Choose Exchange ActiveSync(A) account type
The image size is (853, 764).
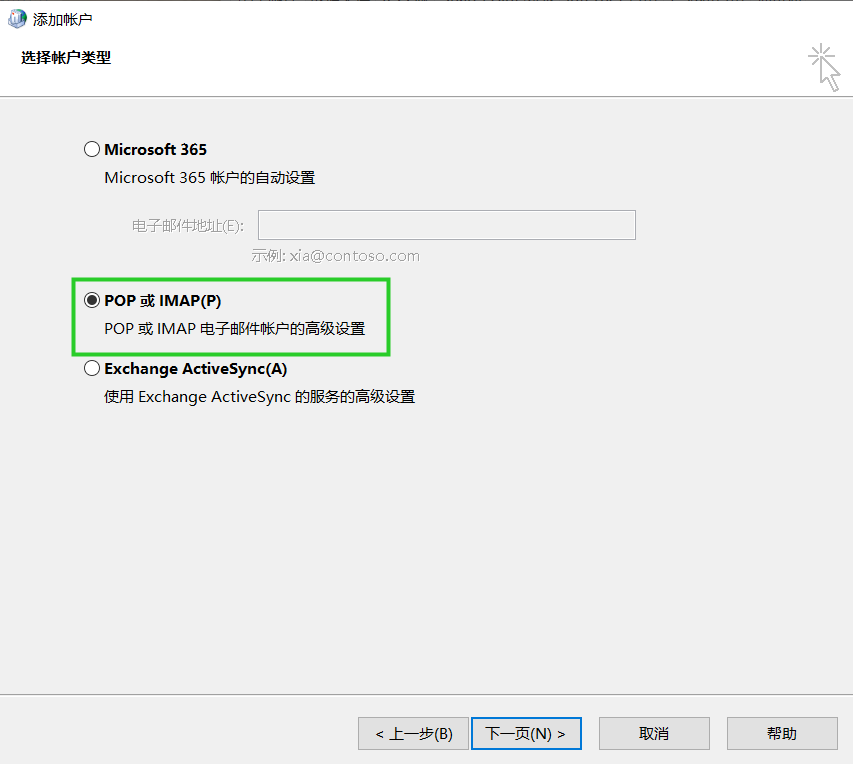point(92,368)
